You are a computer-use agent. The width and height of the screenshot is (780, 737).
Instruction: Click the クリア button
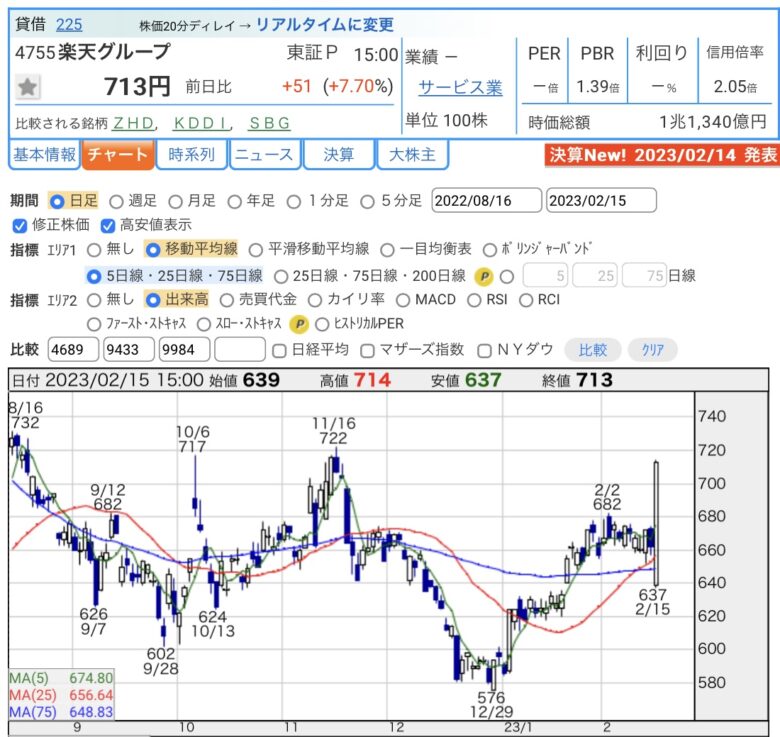[653, 350]
